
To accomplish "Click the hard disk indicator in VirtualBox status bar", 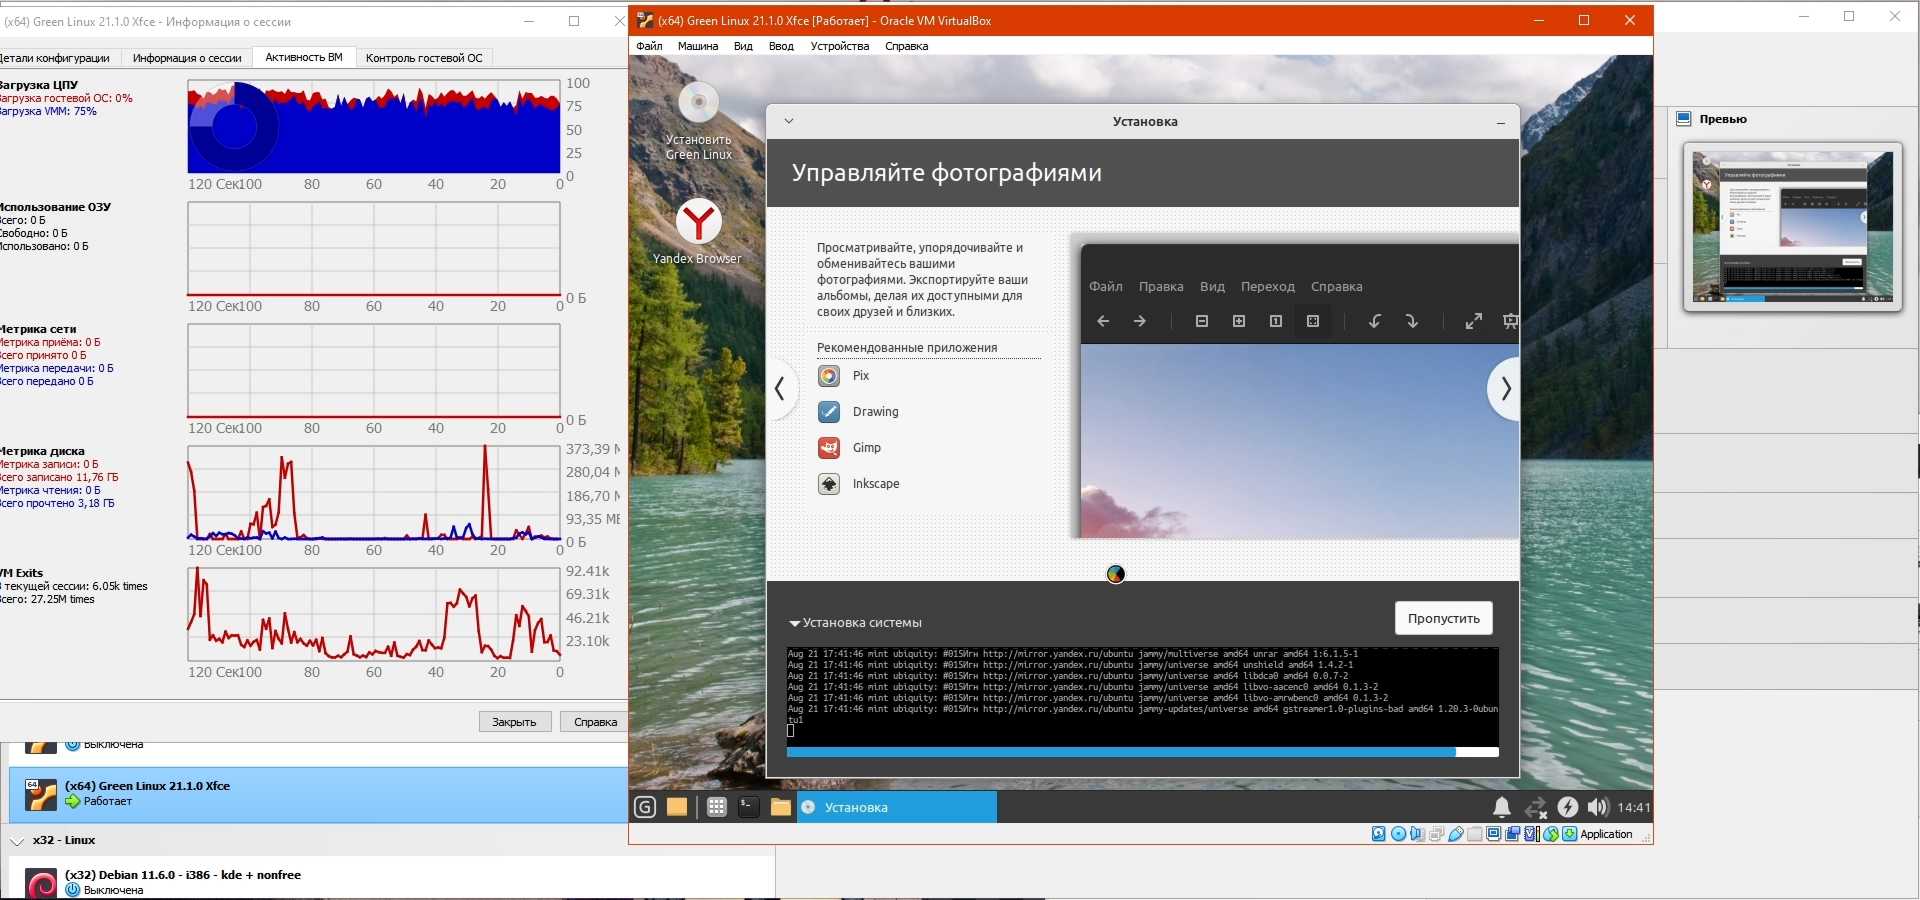I will [x=1379, y=834].
